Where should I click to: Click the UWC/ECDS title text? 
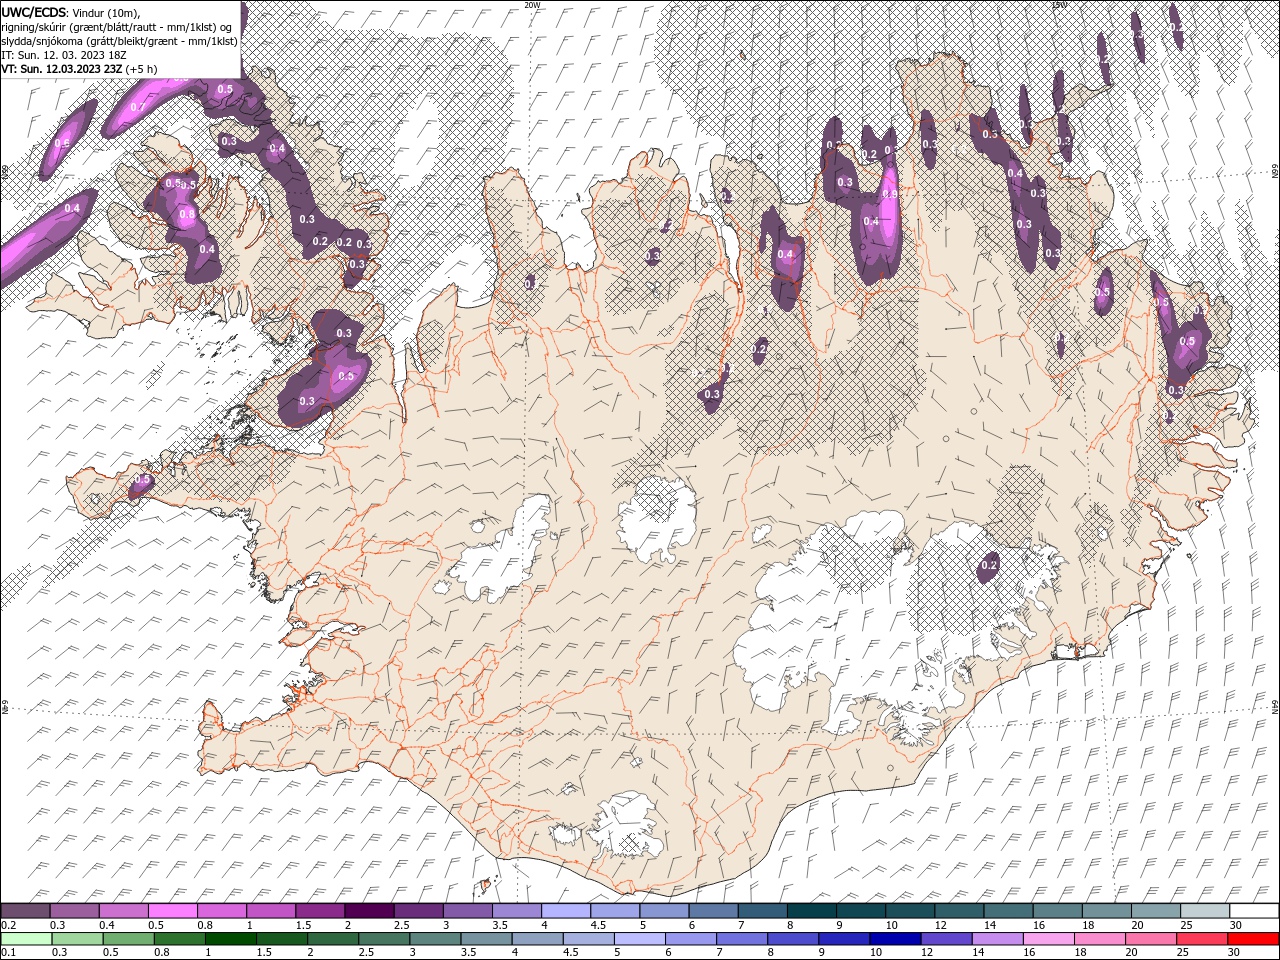click(34, 12)
